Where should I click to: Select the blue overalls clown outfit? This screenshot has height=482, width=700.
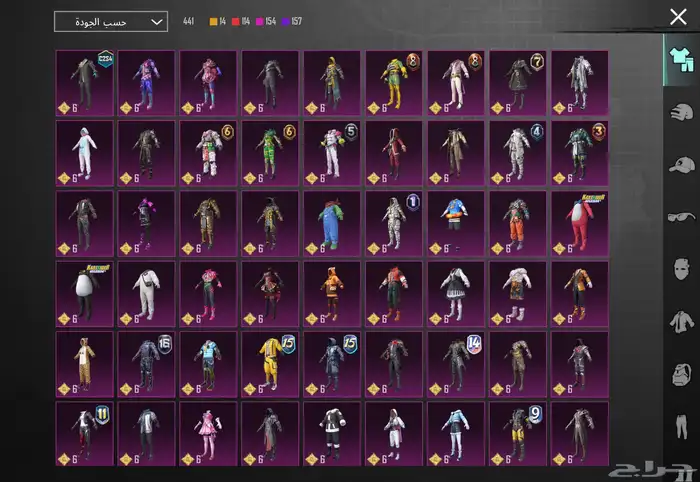pyautogui.click(x=332, y=224)
